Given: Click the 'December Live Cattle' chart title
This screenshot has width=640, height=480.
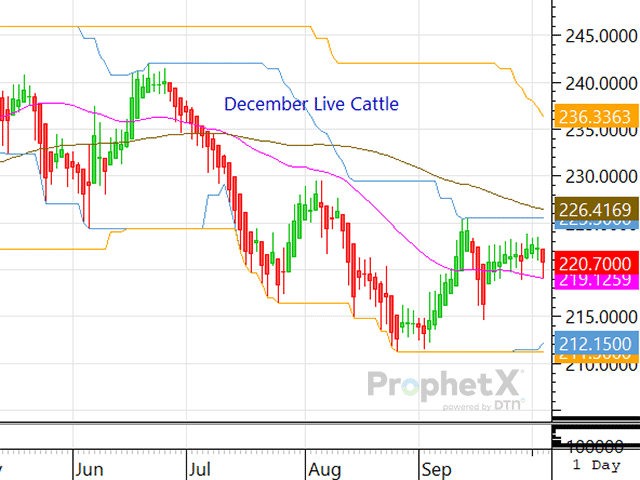Looking at the screenshot, I should (x=311, y=104).
